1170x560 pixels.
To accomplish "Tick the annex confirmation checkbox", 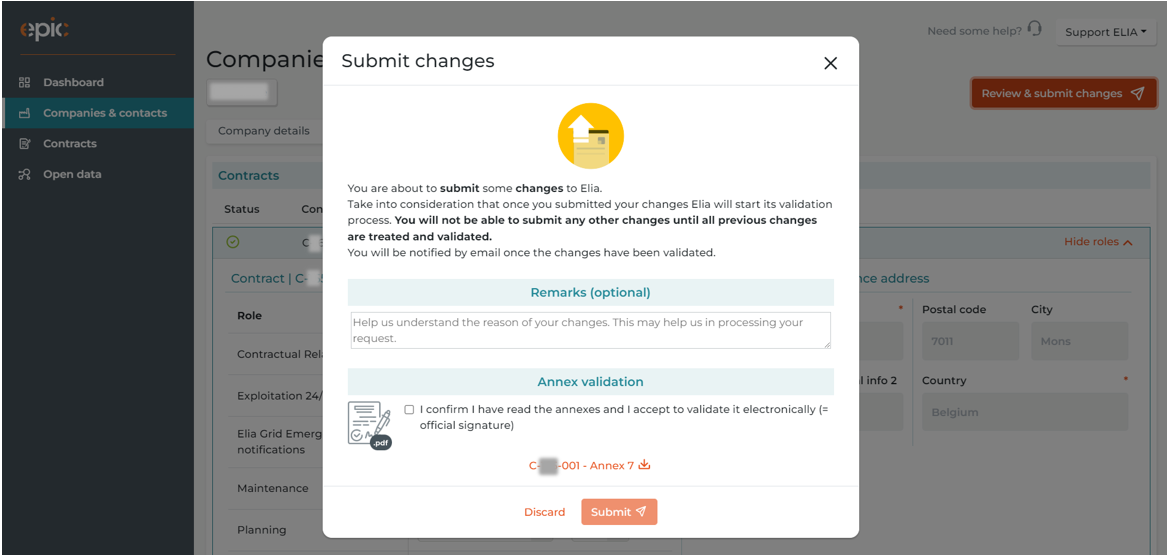I will 409,409.
